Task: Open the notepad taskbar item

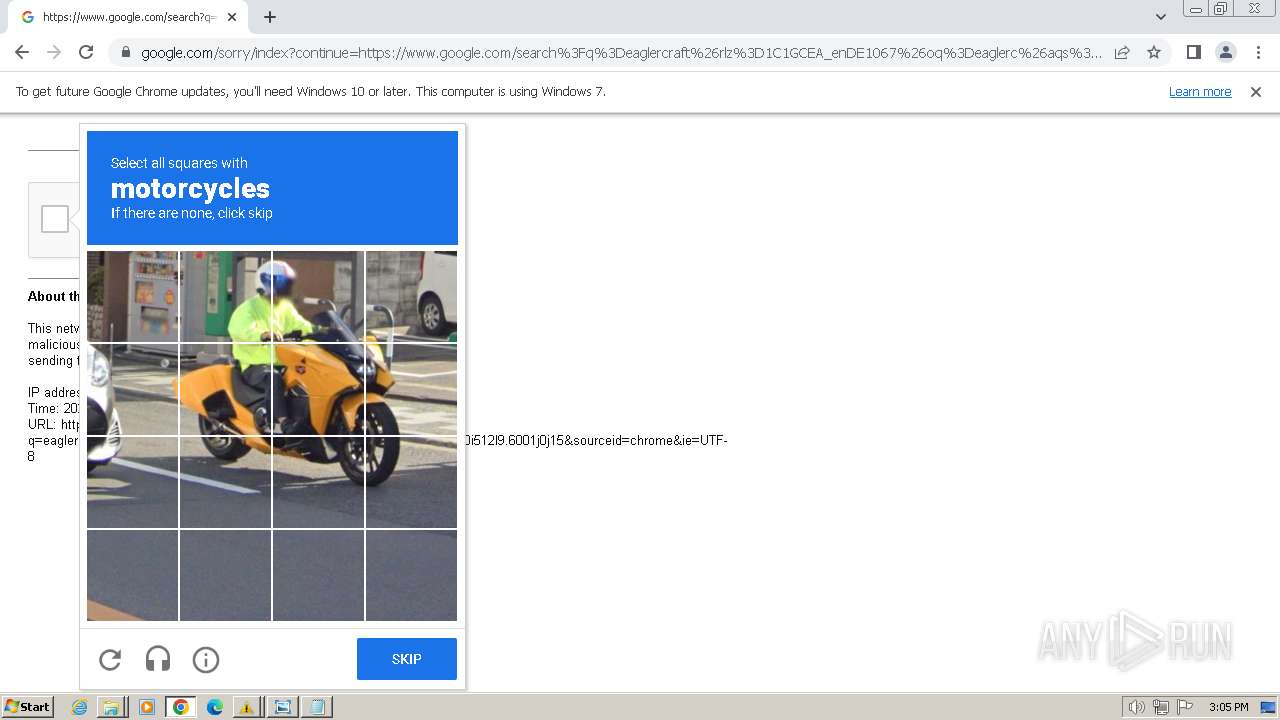Action: point(317,707)
